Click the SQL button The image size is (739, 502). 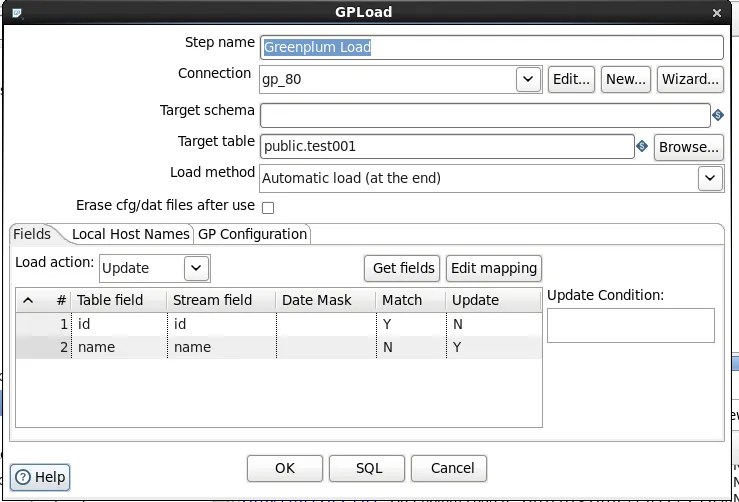[x=367, y=468]
